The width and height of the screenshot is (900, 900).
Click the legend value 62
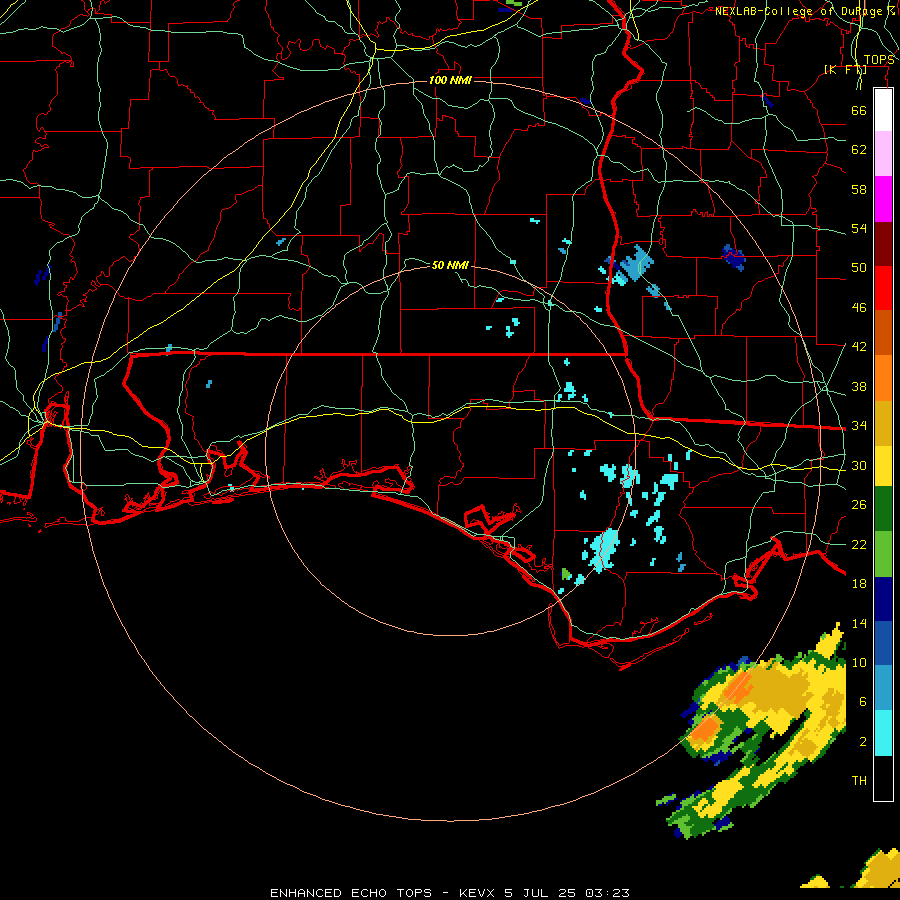click(x=859, y=150)
